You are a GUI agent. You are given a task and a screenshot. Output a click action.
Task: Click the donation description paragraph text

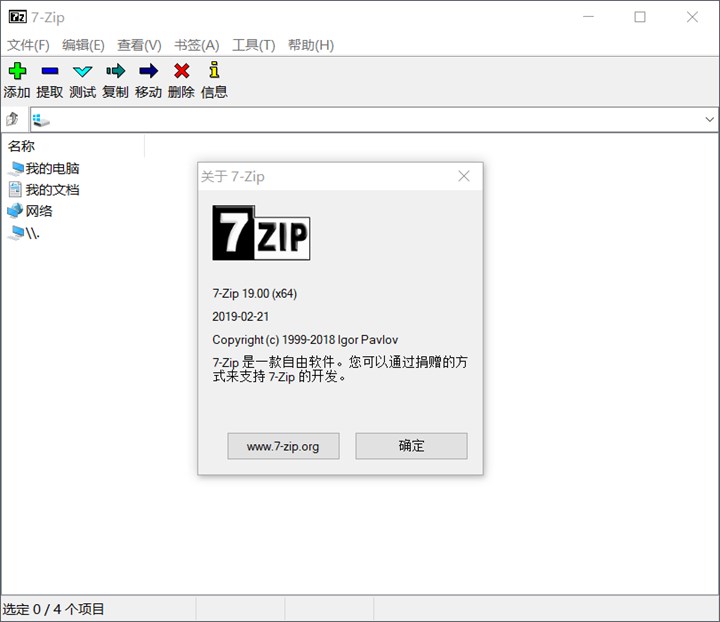coord(340,369)
